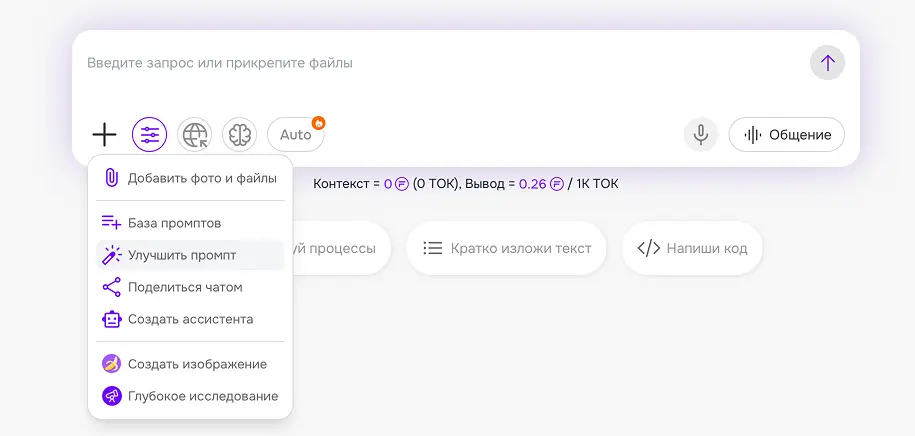915x436 pixels.
Task: Open the settings sliders icon
Action: [x=149, y=135]
